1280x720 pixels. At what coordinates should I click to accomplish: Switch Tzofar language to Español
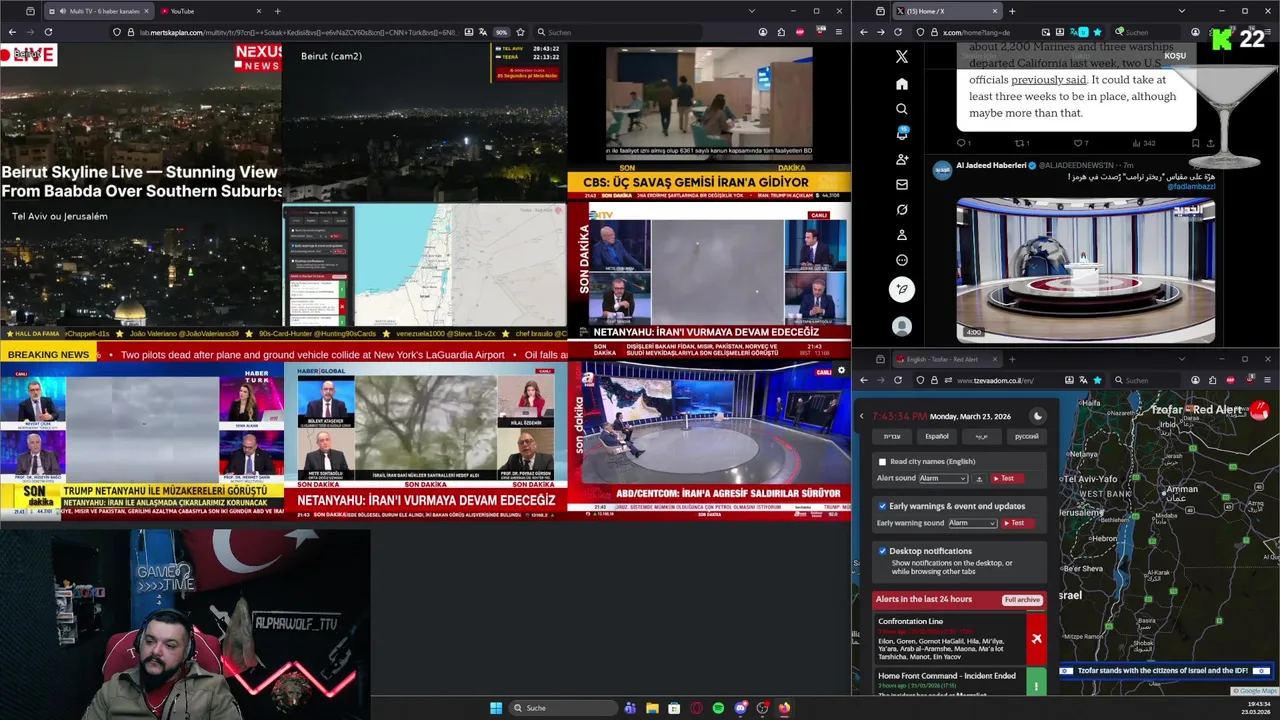click(937, 437)
